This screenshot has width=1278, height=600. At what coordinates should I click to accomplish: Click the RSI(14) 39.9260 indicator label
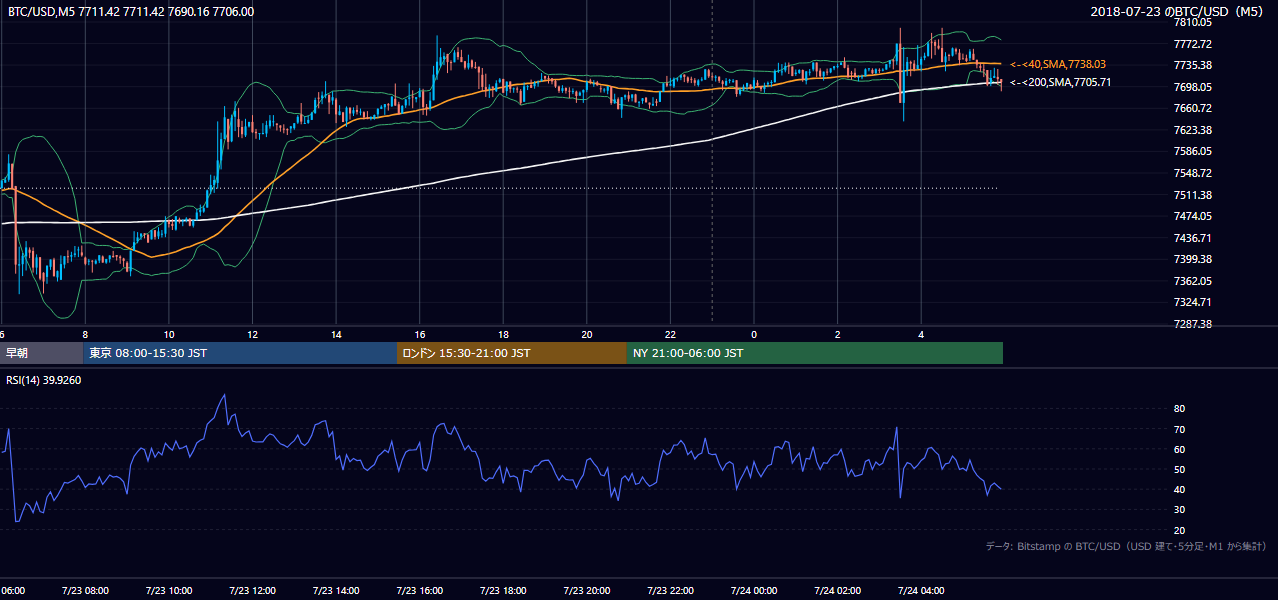coord(43,379)
